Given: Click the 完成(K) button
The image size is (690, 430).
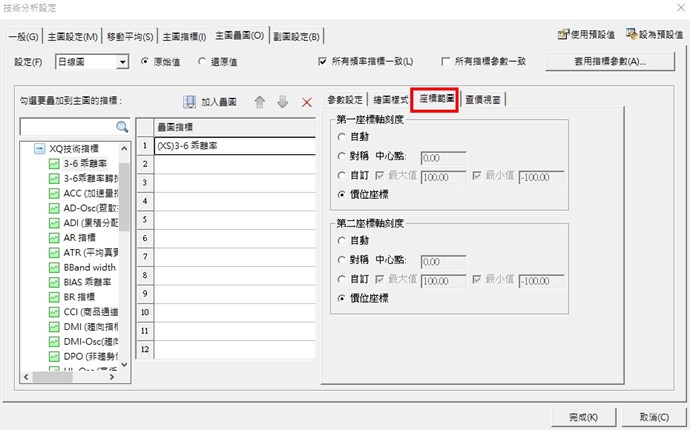Looking at the screenshot, I should coord(584,417).
